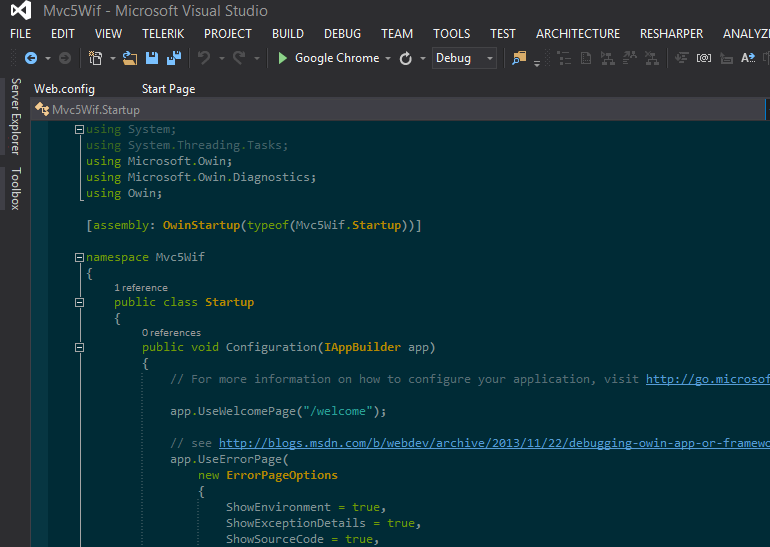The height and width of the screenshot is (547, 770).
Task: Click the Save All icon
Action: (174, 58)
